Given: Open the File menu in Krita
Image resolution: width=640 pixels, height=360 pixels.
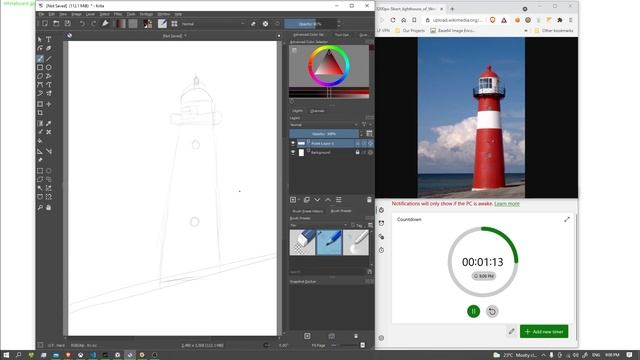Looking at the screenshot, I should click(42, 14).
